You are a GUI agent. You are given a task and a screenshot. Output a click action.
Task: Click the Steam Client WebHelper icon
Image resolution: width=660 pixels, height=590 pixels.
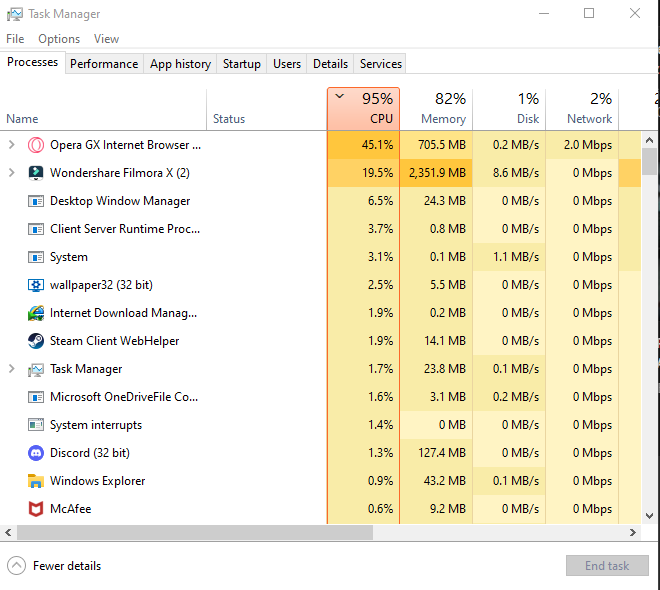pos(36,341)
